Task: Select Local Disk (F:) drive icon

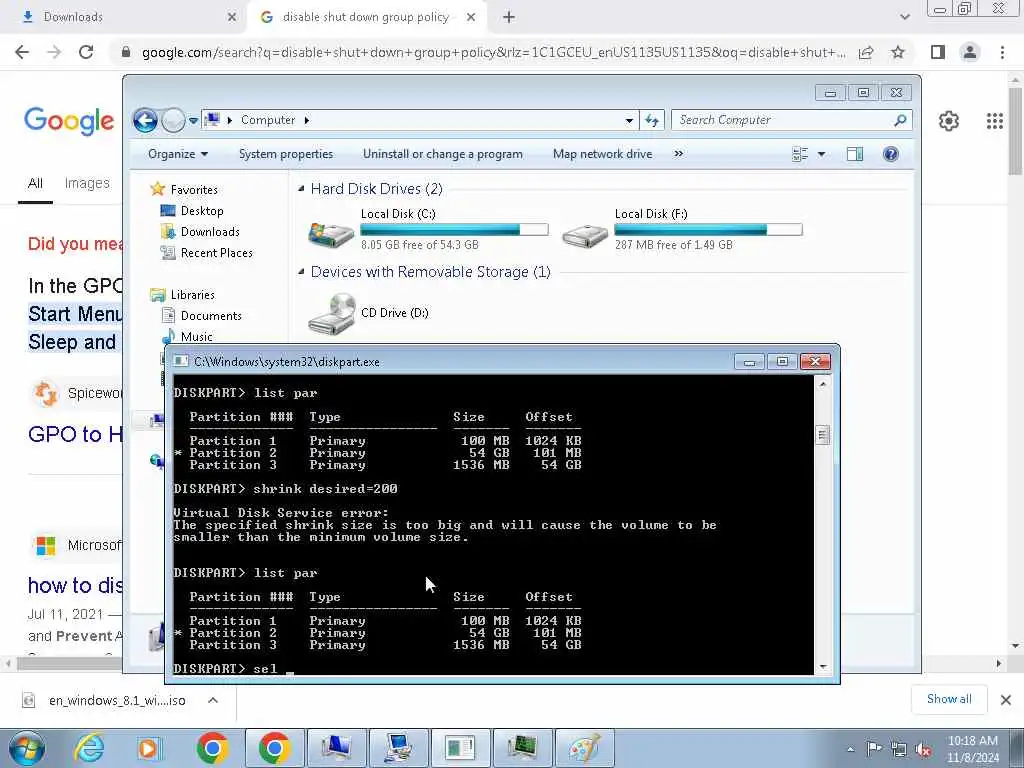Action: [585, 235]
